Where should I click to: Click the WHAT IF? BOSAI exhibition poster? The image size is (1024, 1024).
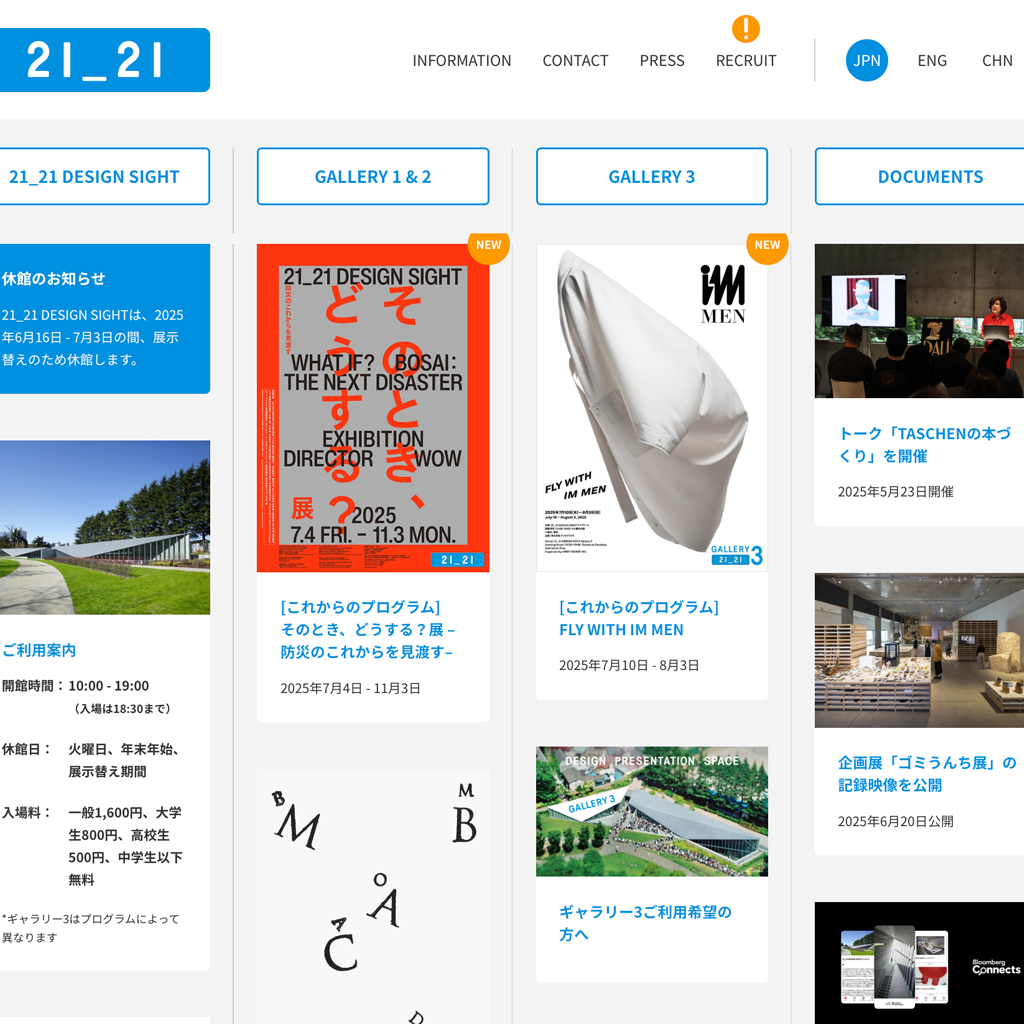pyautogui.click(x=373, y=408)
